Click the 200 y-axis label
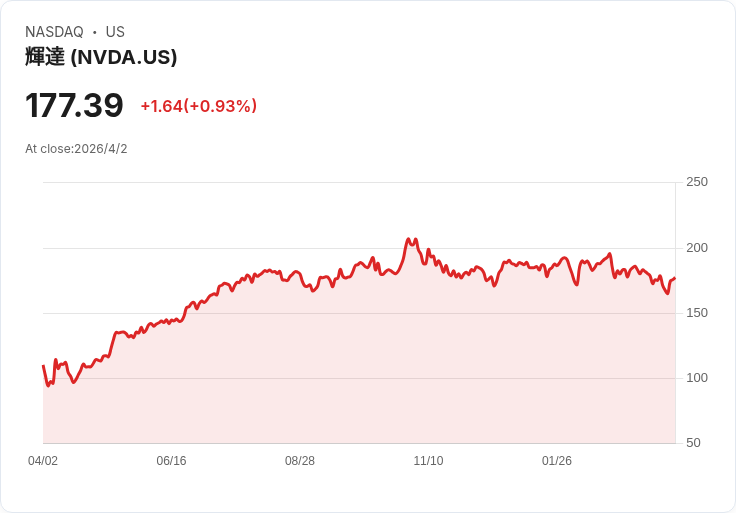 tap(696, 248)
